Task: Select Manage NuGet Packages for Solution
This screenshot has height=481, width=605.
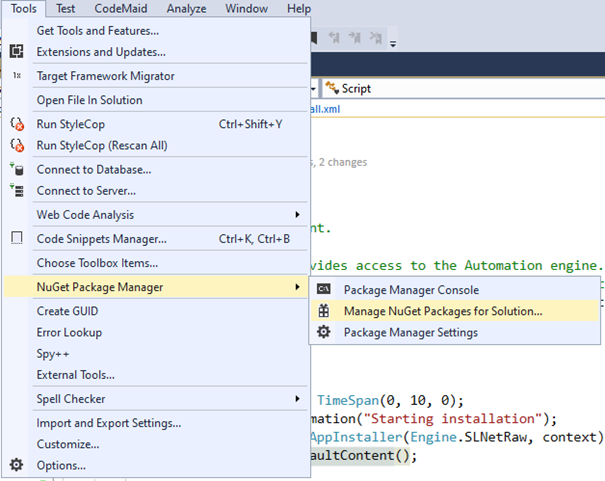Action: [x=455, y=311]
